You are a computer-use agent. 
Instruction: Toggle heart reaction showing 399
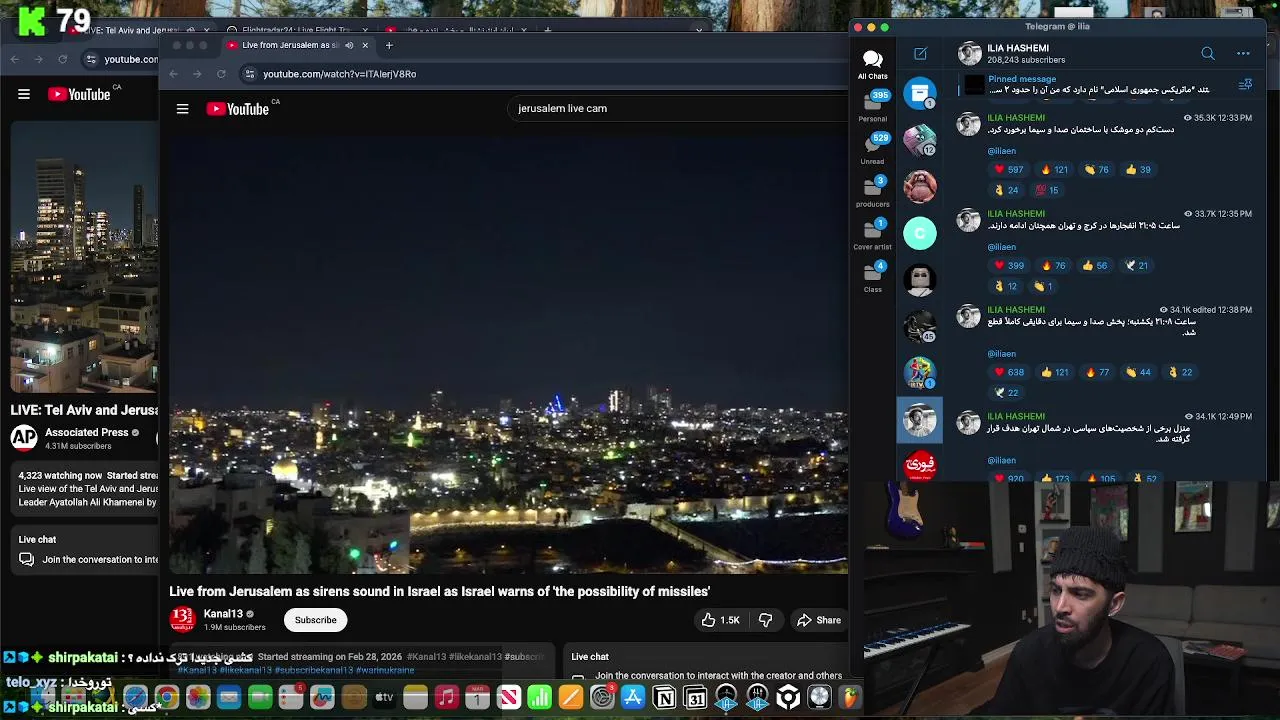click(x=1009, y=265)
